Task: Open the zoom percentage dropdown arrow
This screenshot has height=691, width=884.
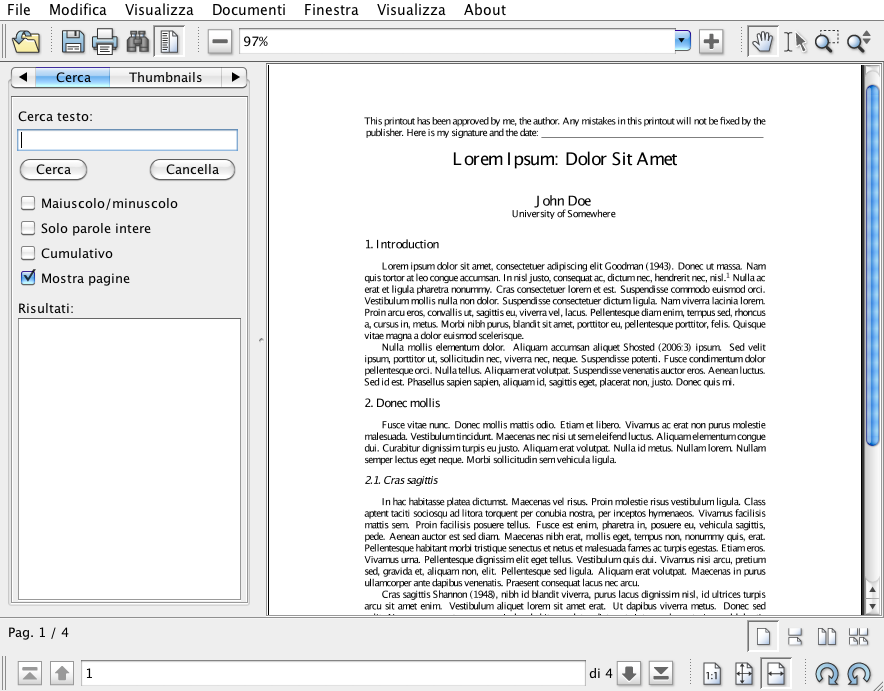Action: coord(683,42)
